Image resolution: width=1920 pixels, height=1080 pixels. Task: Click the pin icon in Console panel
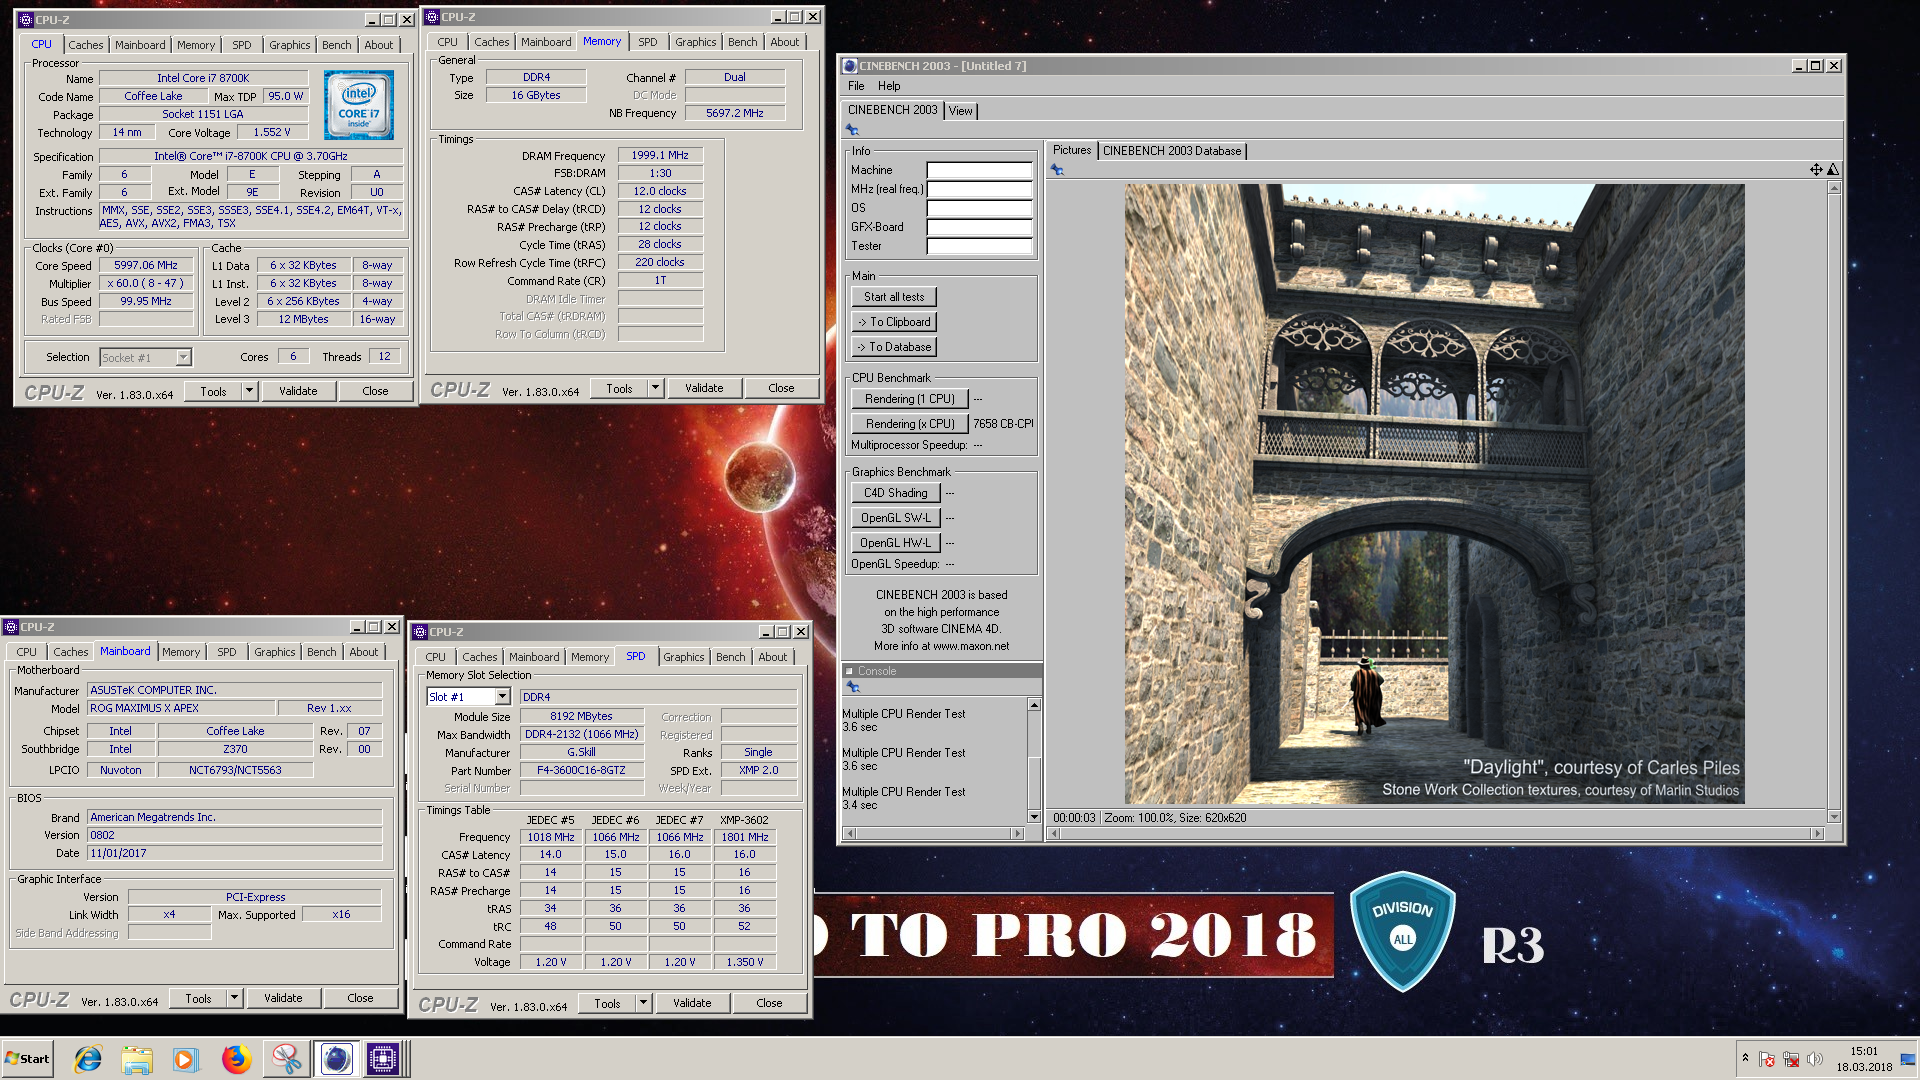[x=852, y=687]
